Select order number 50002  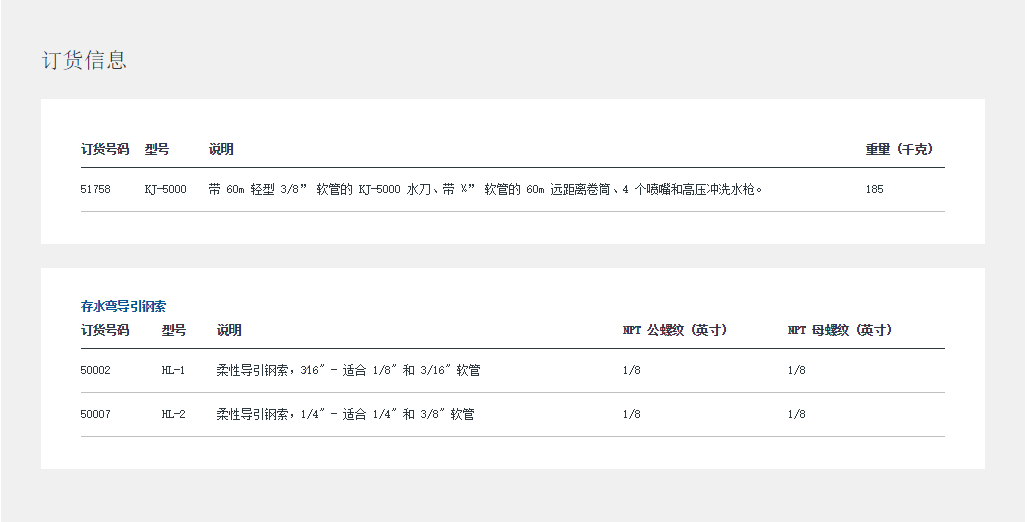[x=96, y=370]
